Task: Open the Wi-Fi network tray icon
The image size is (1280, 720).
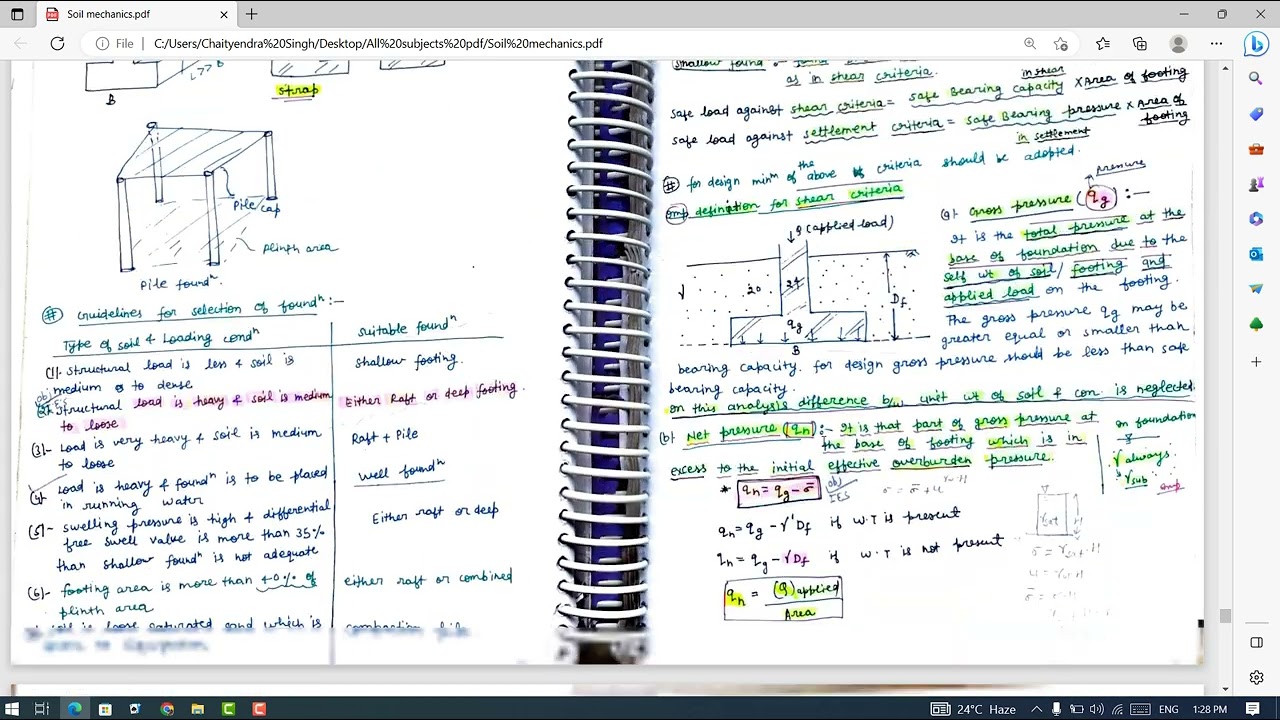Action: point(1118,709)
